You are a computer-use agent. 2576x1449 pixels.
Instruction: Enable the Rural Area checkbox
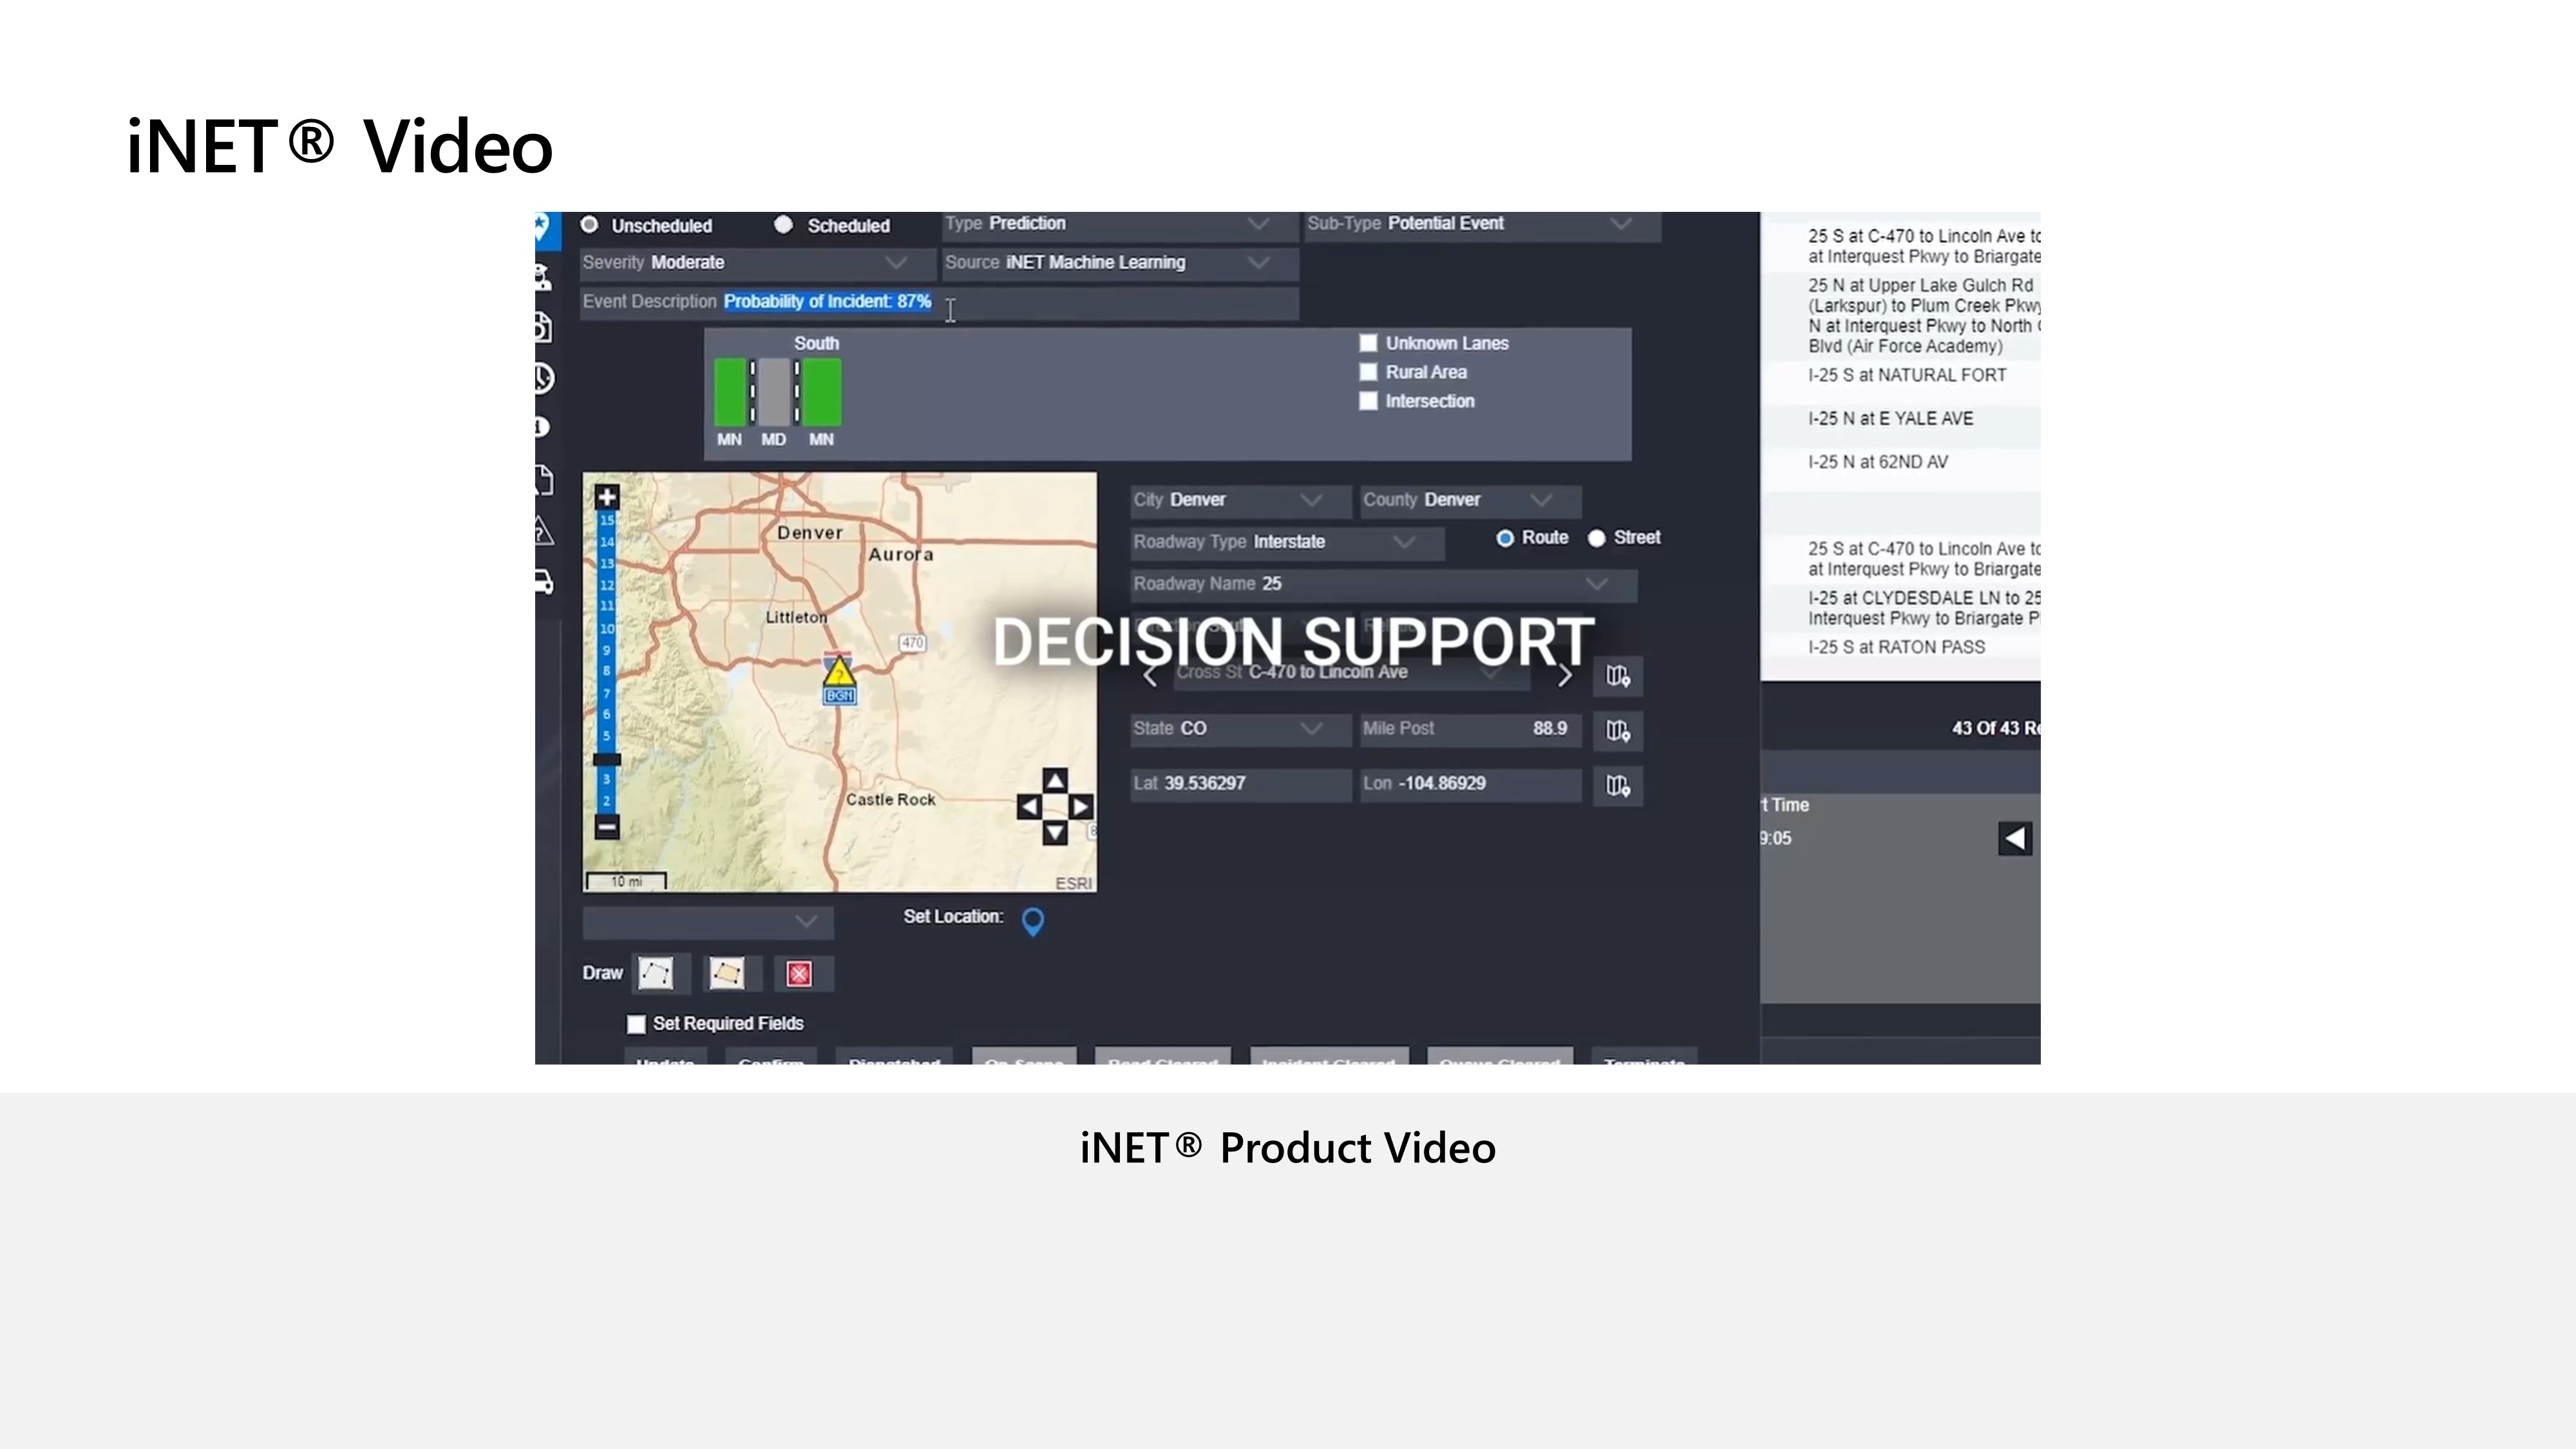pos(1368,372)
